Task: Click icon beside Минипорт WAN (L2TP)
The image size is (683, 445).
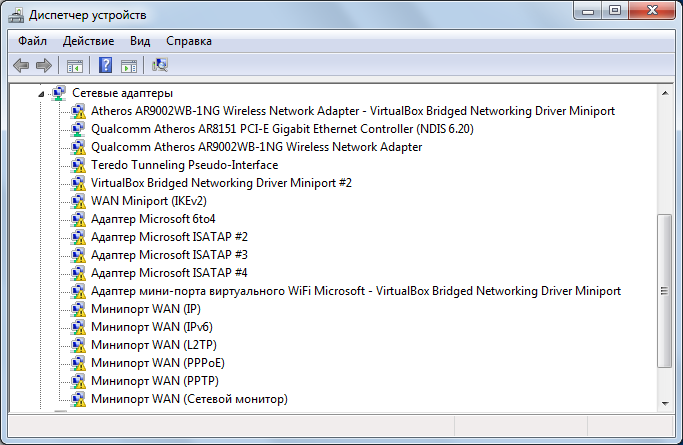Action: [78, 345]
